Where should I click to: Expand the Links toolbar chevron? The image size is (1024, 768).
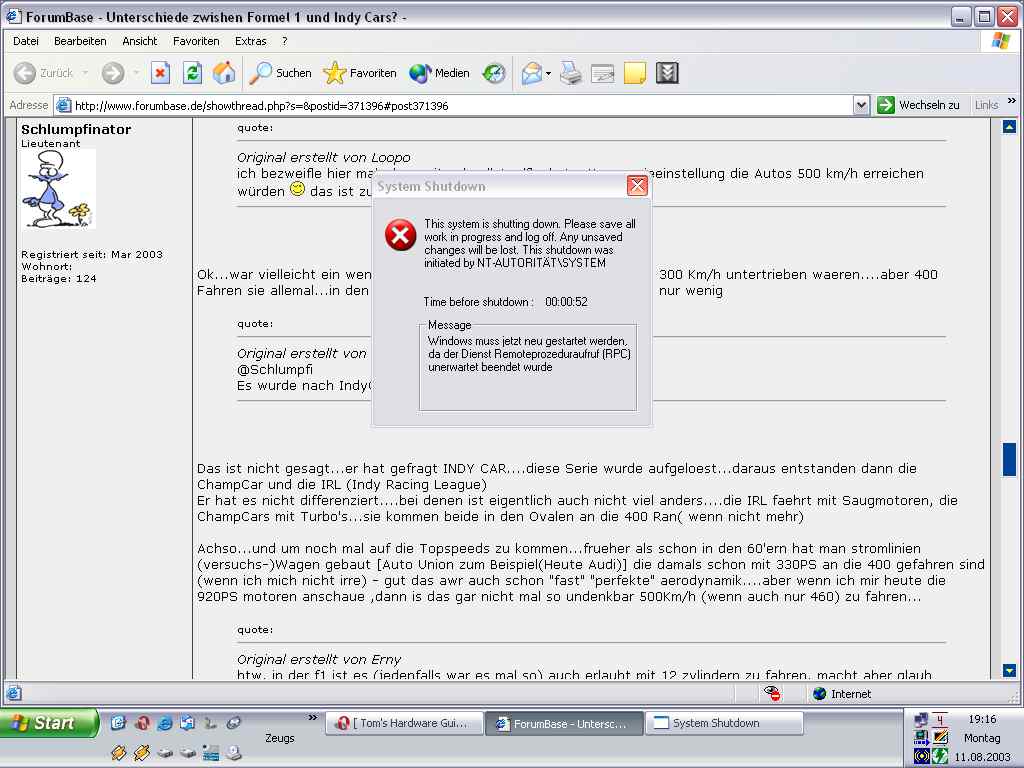pyautogui.click(x=1012, y=101)
